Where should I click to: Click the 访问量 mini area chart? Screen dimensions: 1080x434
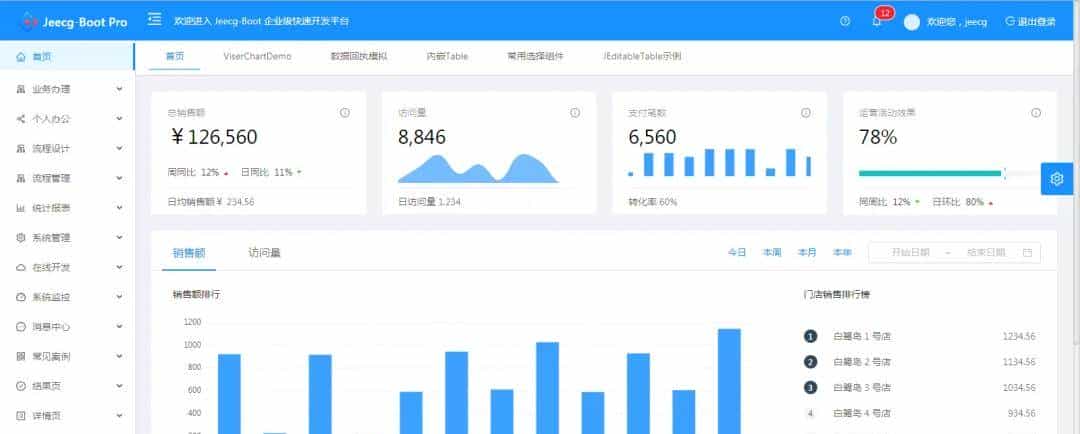[478, 169]
